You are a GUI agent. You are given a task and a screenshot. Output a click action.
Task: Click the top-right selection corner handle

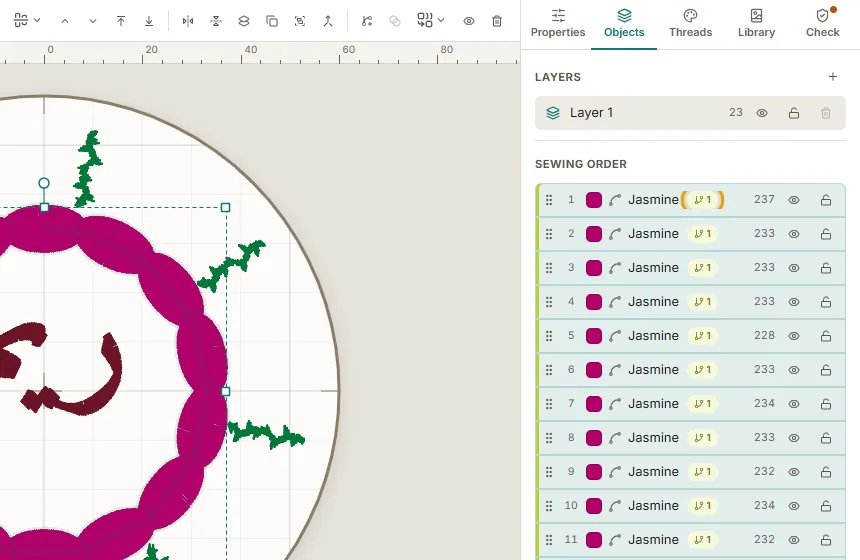[x=225, y=207]
